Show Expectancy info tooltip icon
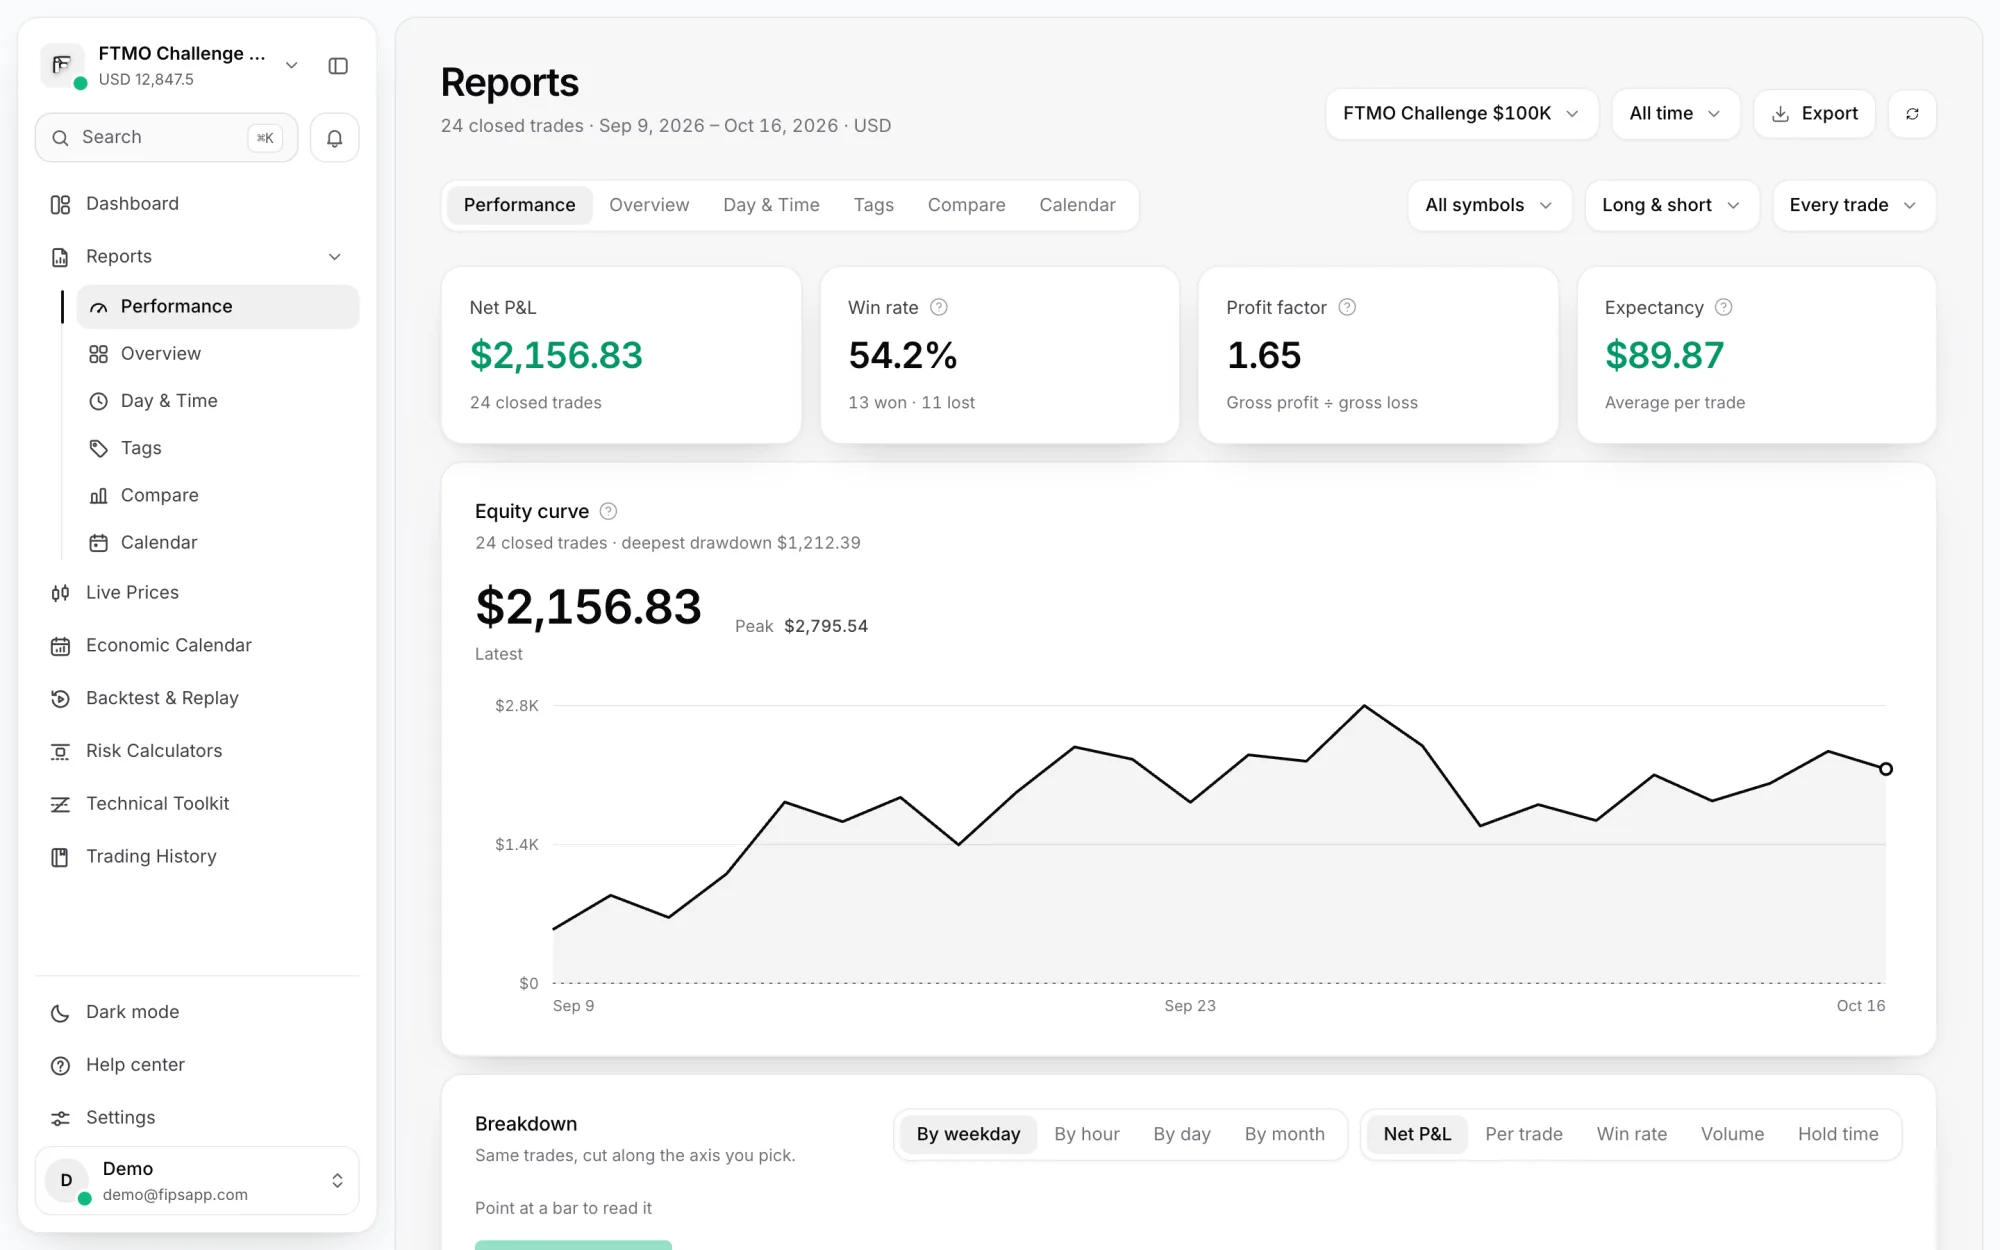The image size is (2000, 1250). pyautogui.click(x=1723, y=308)
